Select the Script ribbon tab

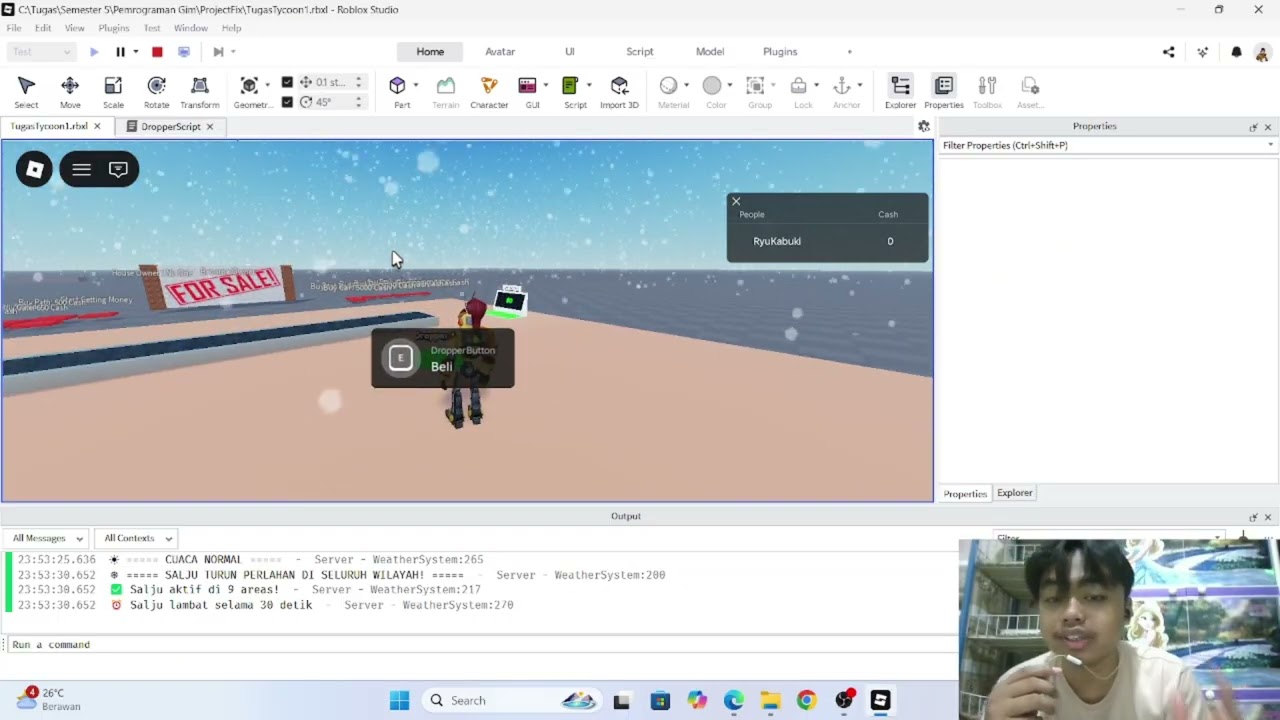point(640,52)
